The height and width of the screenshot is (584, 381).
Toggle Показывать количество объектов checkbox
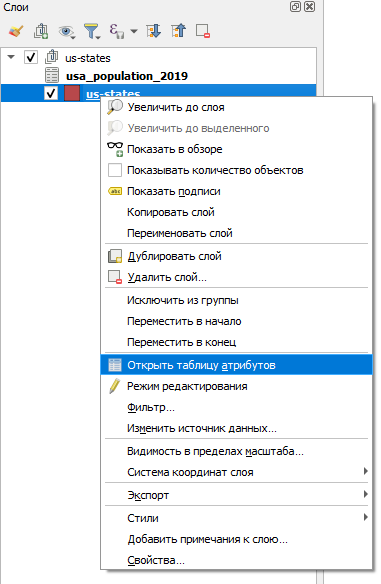[115, 170]
